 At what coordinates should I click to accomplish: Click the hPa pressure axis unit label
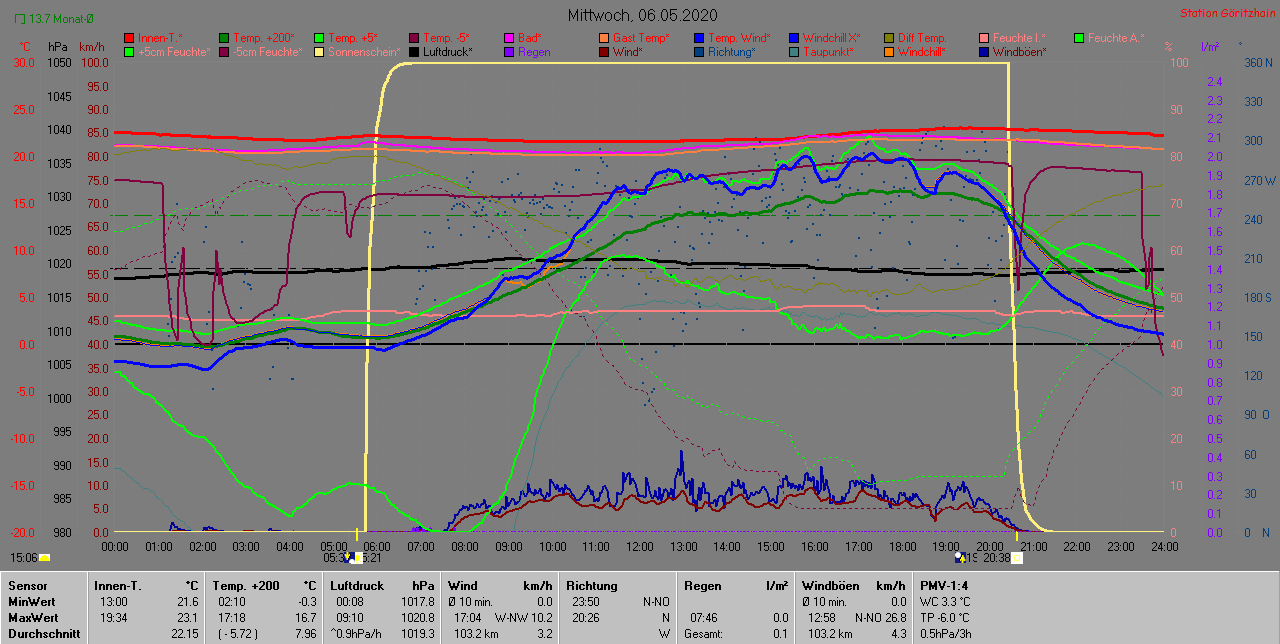(x=58, y=47)
